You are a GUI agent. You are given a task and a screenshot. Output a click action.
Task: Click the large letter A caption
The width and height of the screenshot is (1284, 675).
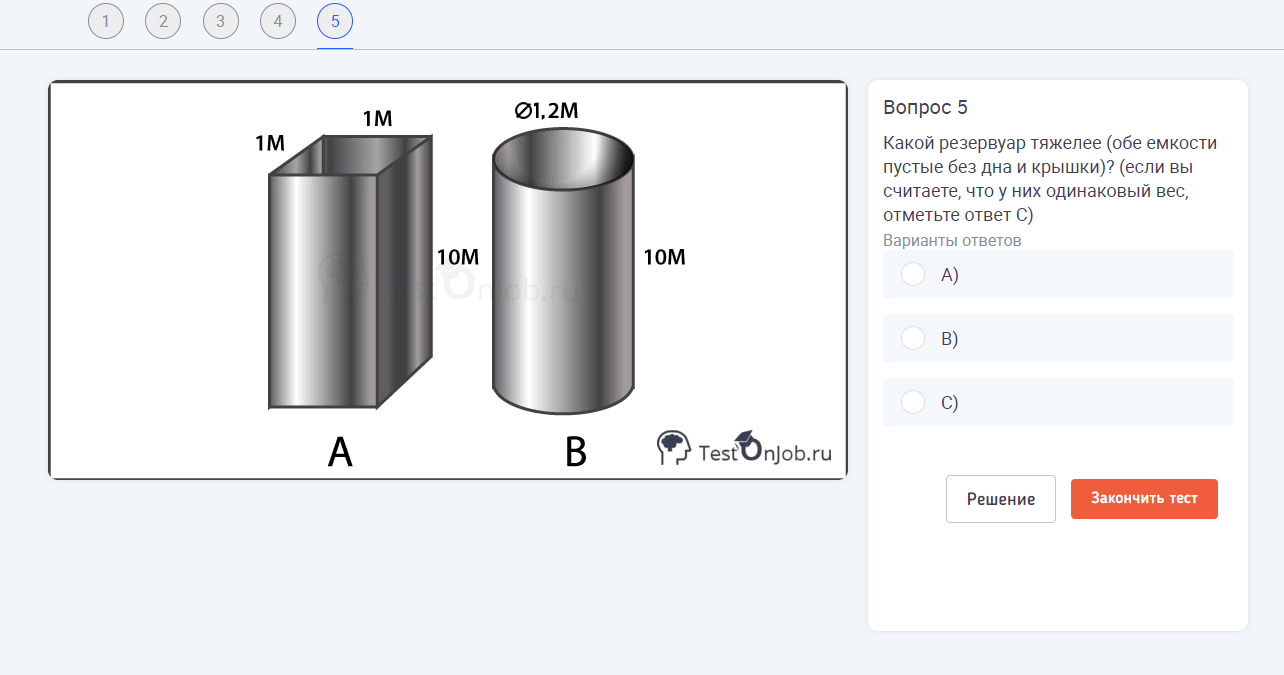[x=340, y=454]
